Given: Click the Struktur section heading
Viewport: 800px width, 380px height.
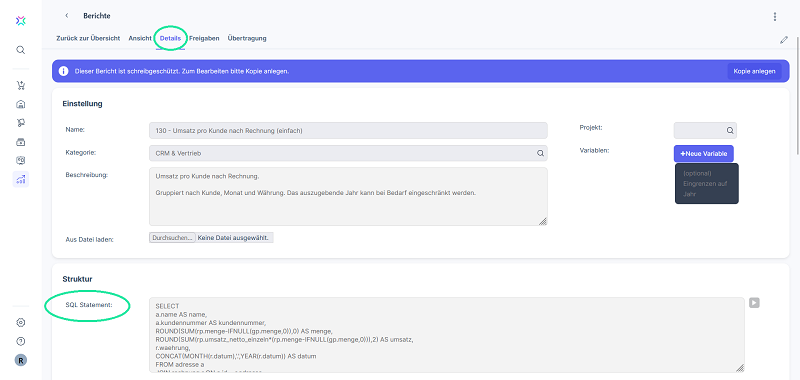Looking at the screenshot, I should 77,279.
